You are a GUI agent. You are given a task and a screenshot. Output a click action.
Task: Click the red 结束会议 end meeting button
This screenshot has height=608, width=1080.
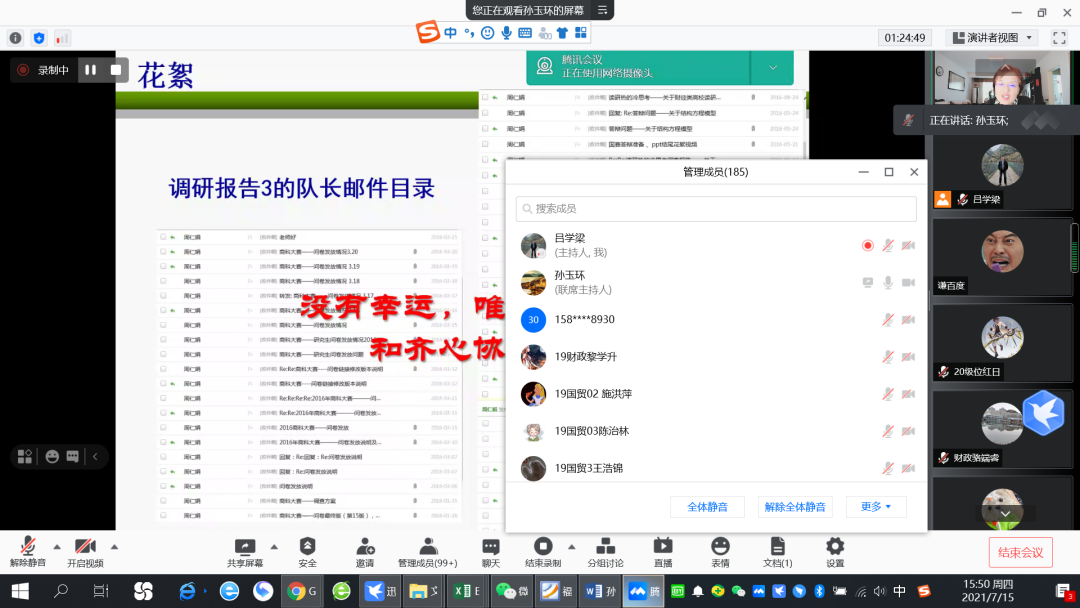(x=1020, y=552)
